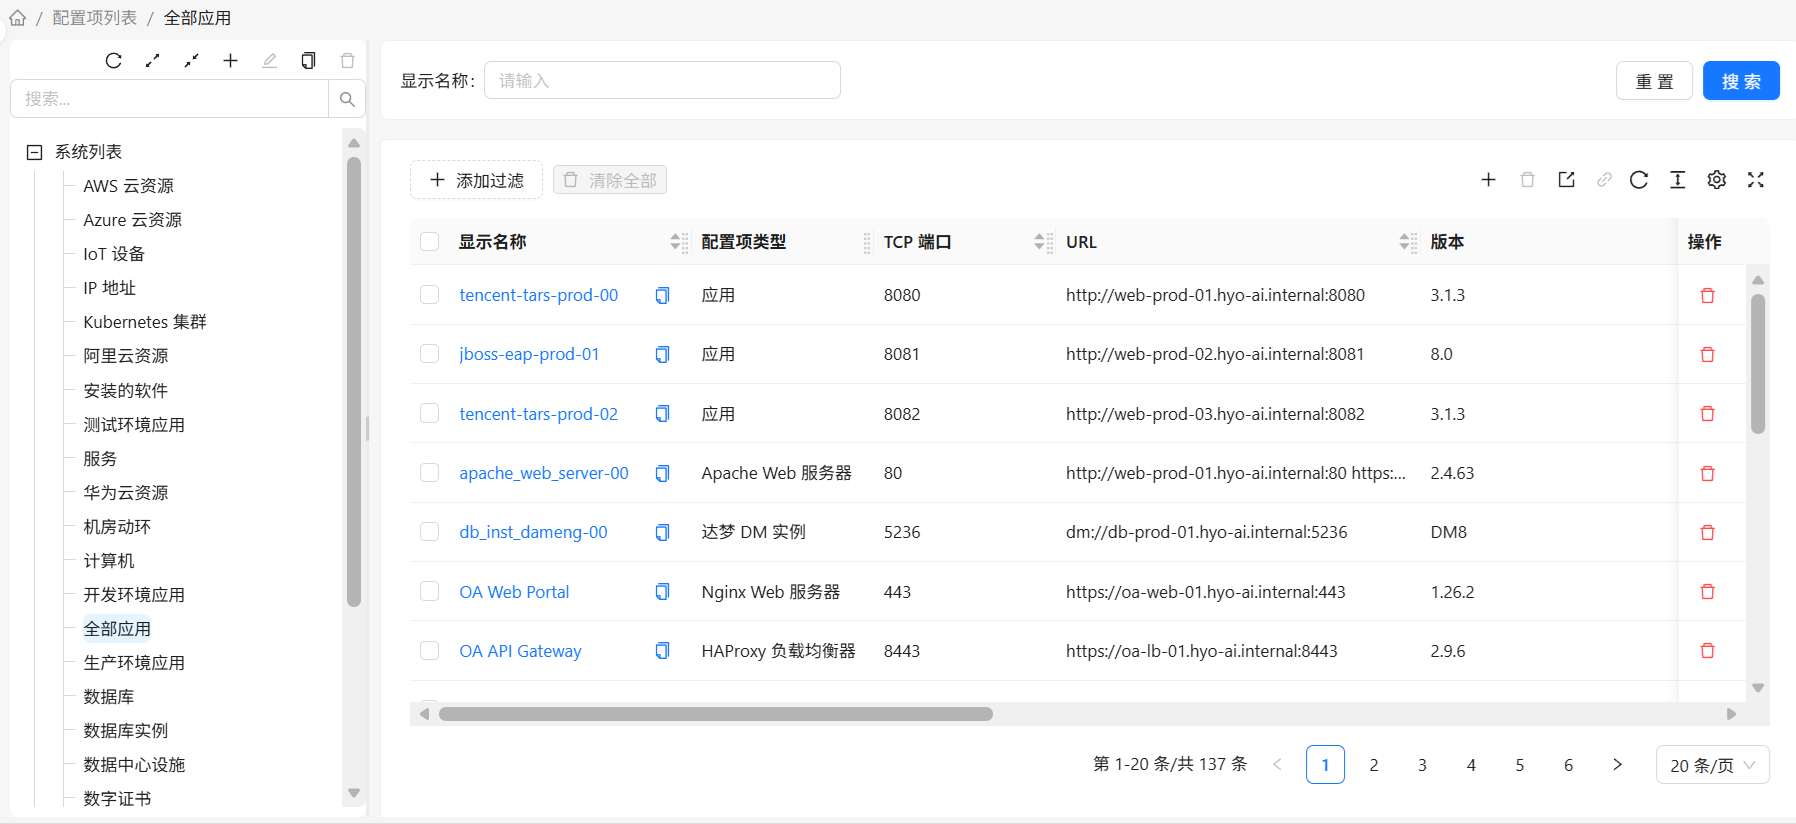Select AWS 云资源 in tree
This screenshot has height=824, width=1796.
pos(128,186)
